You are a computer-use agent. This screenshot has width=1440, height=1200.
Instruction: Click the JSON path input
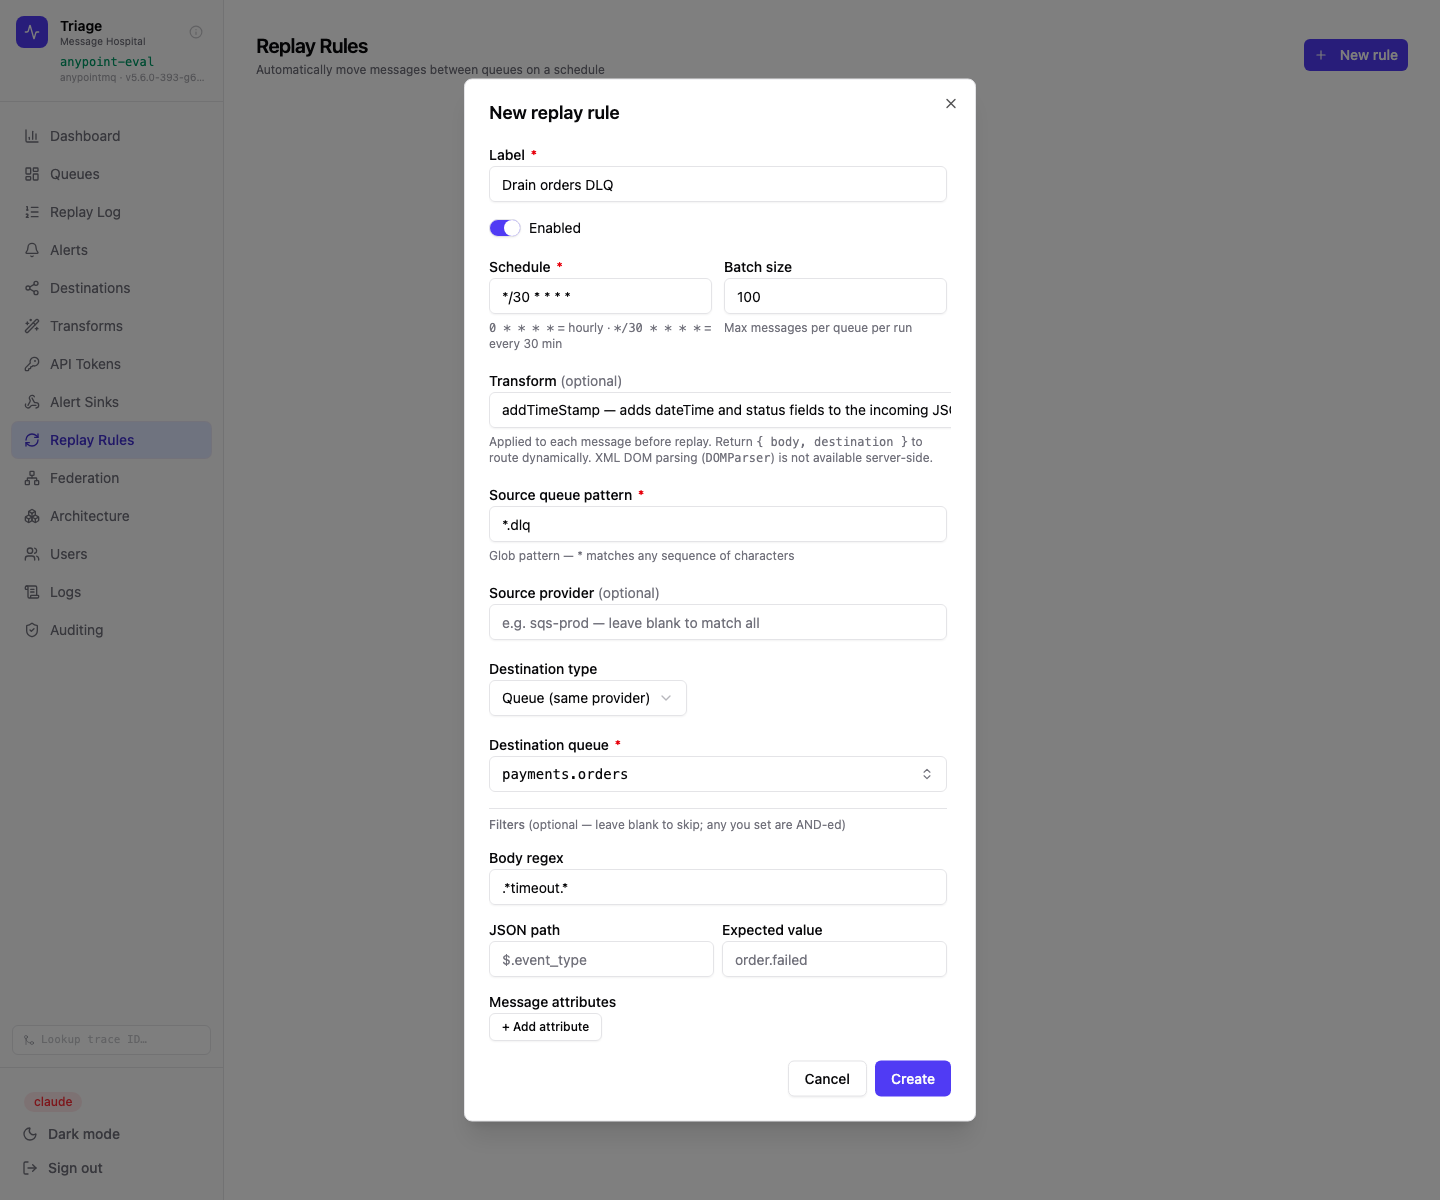point(601,960)
